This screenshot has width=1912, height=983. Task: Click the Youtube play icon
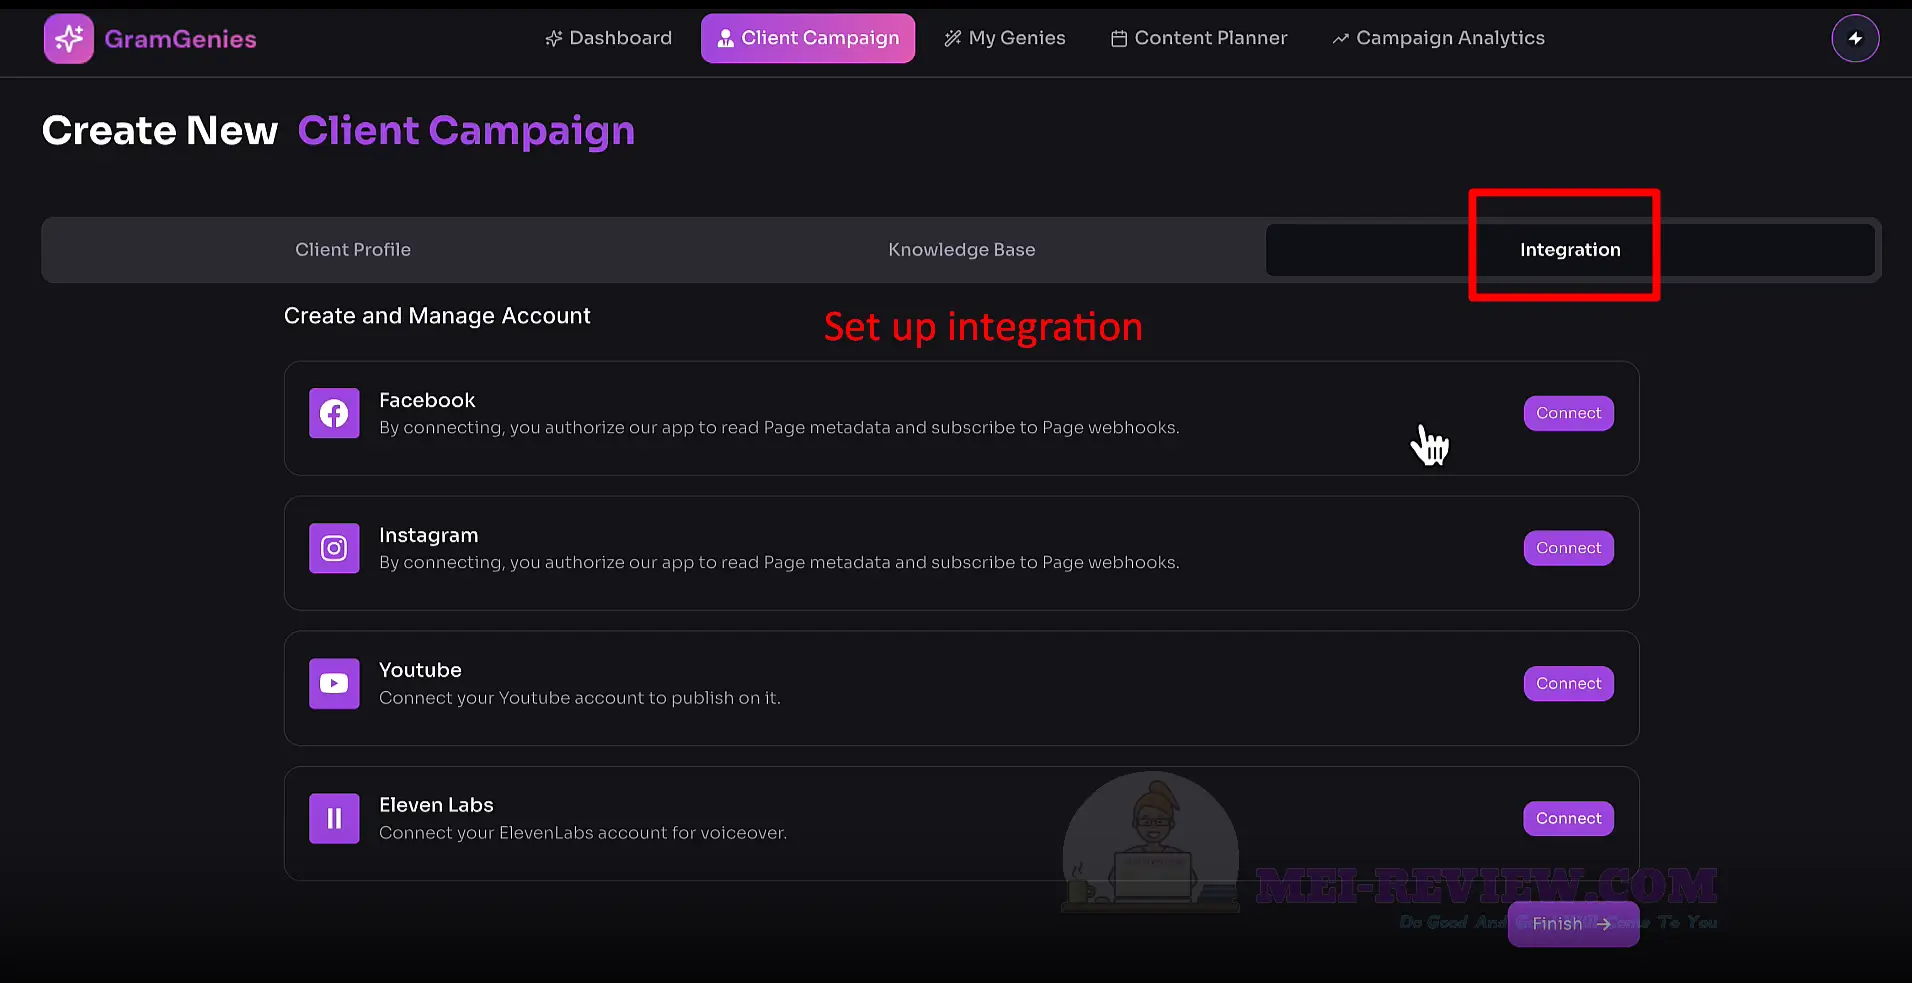(x=334, y=683)
